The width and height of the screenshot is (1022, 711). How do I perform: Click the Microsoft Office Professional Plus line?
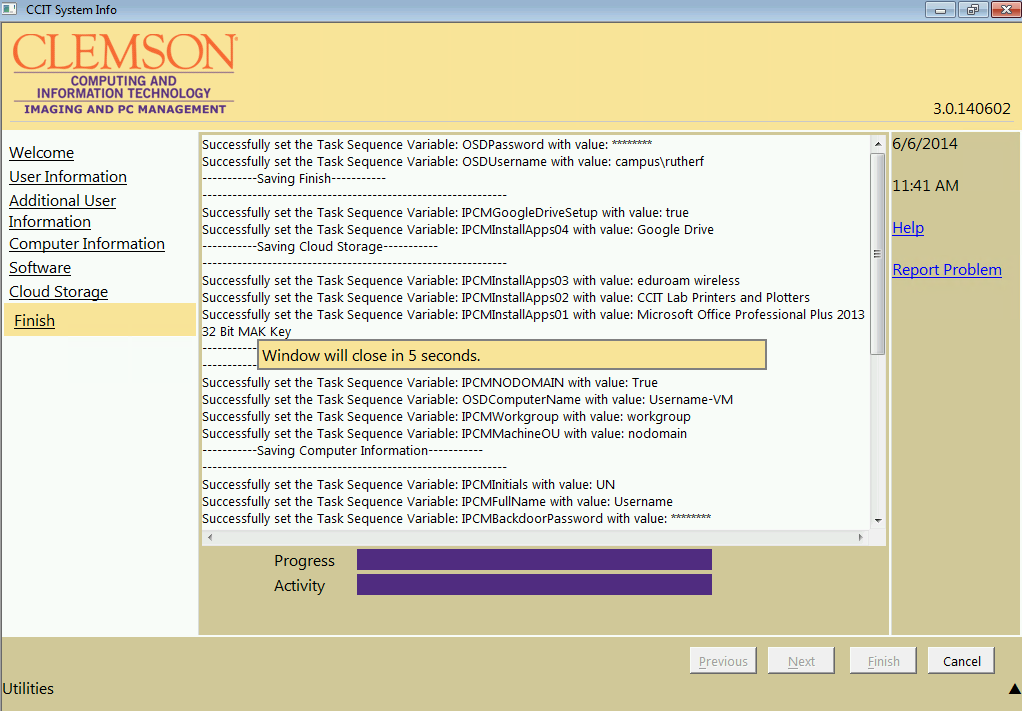(533, 323)
